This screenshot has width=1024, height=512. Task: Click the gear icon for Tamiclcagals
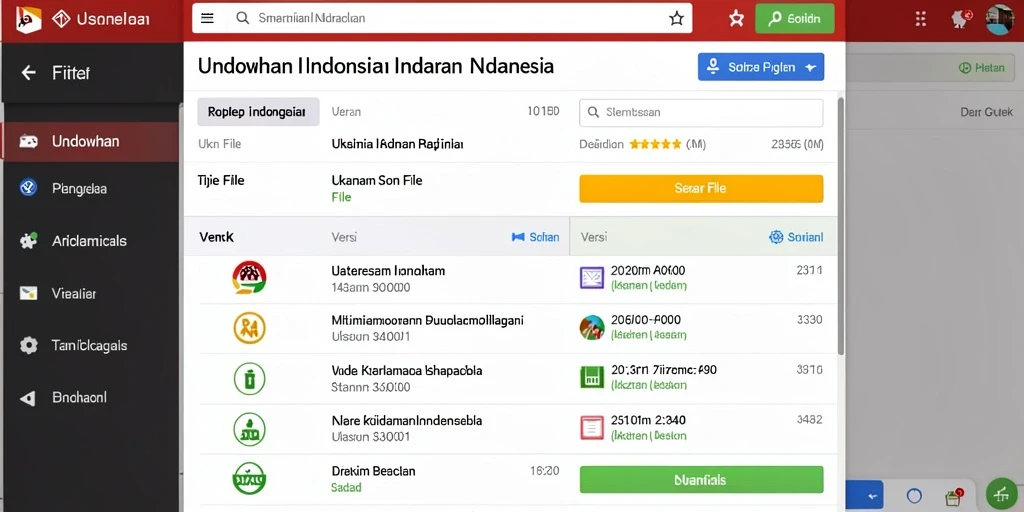pos(28,345)
